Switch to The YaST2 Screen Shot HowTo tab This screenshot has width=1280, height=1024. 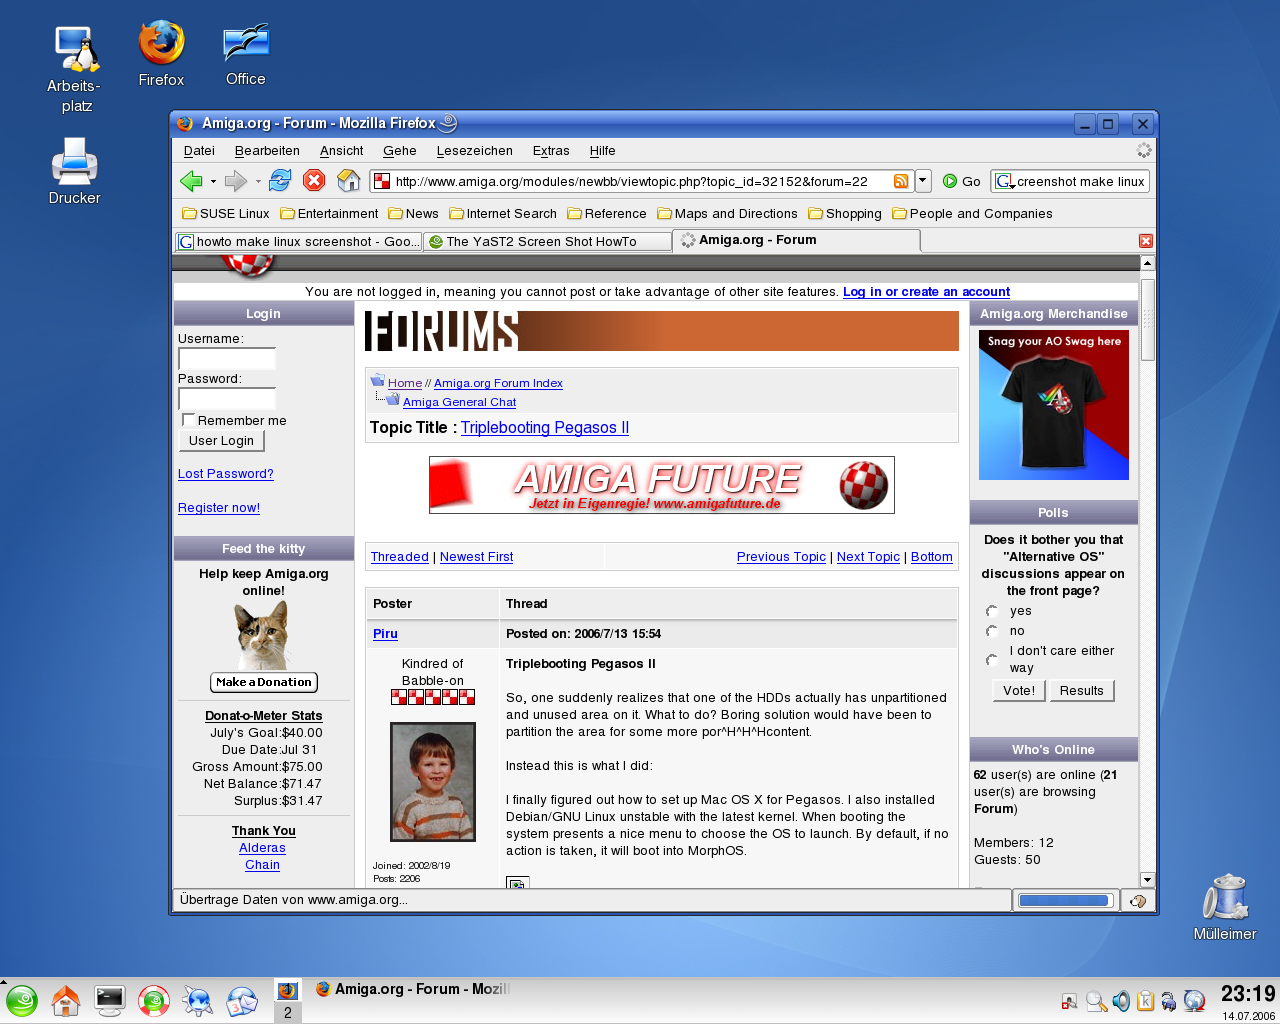click(x=547, y=241)
